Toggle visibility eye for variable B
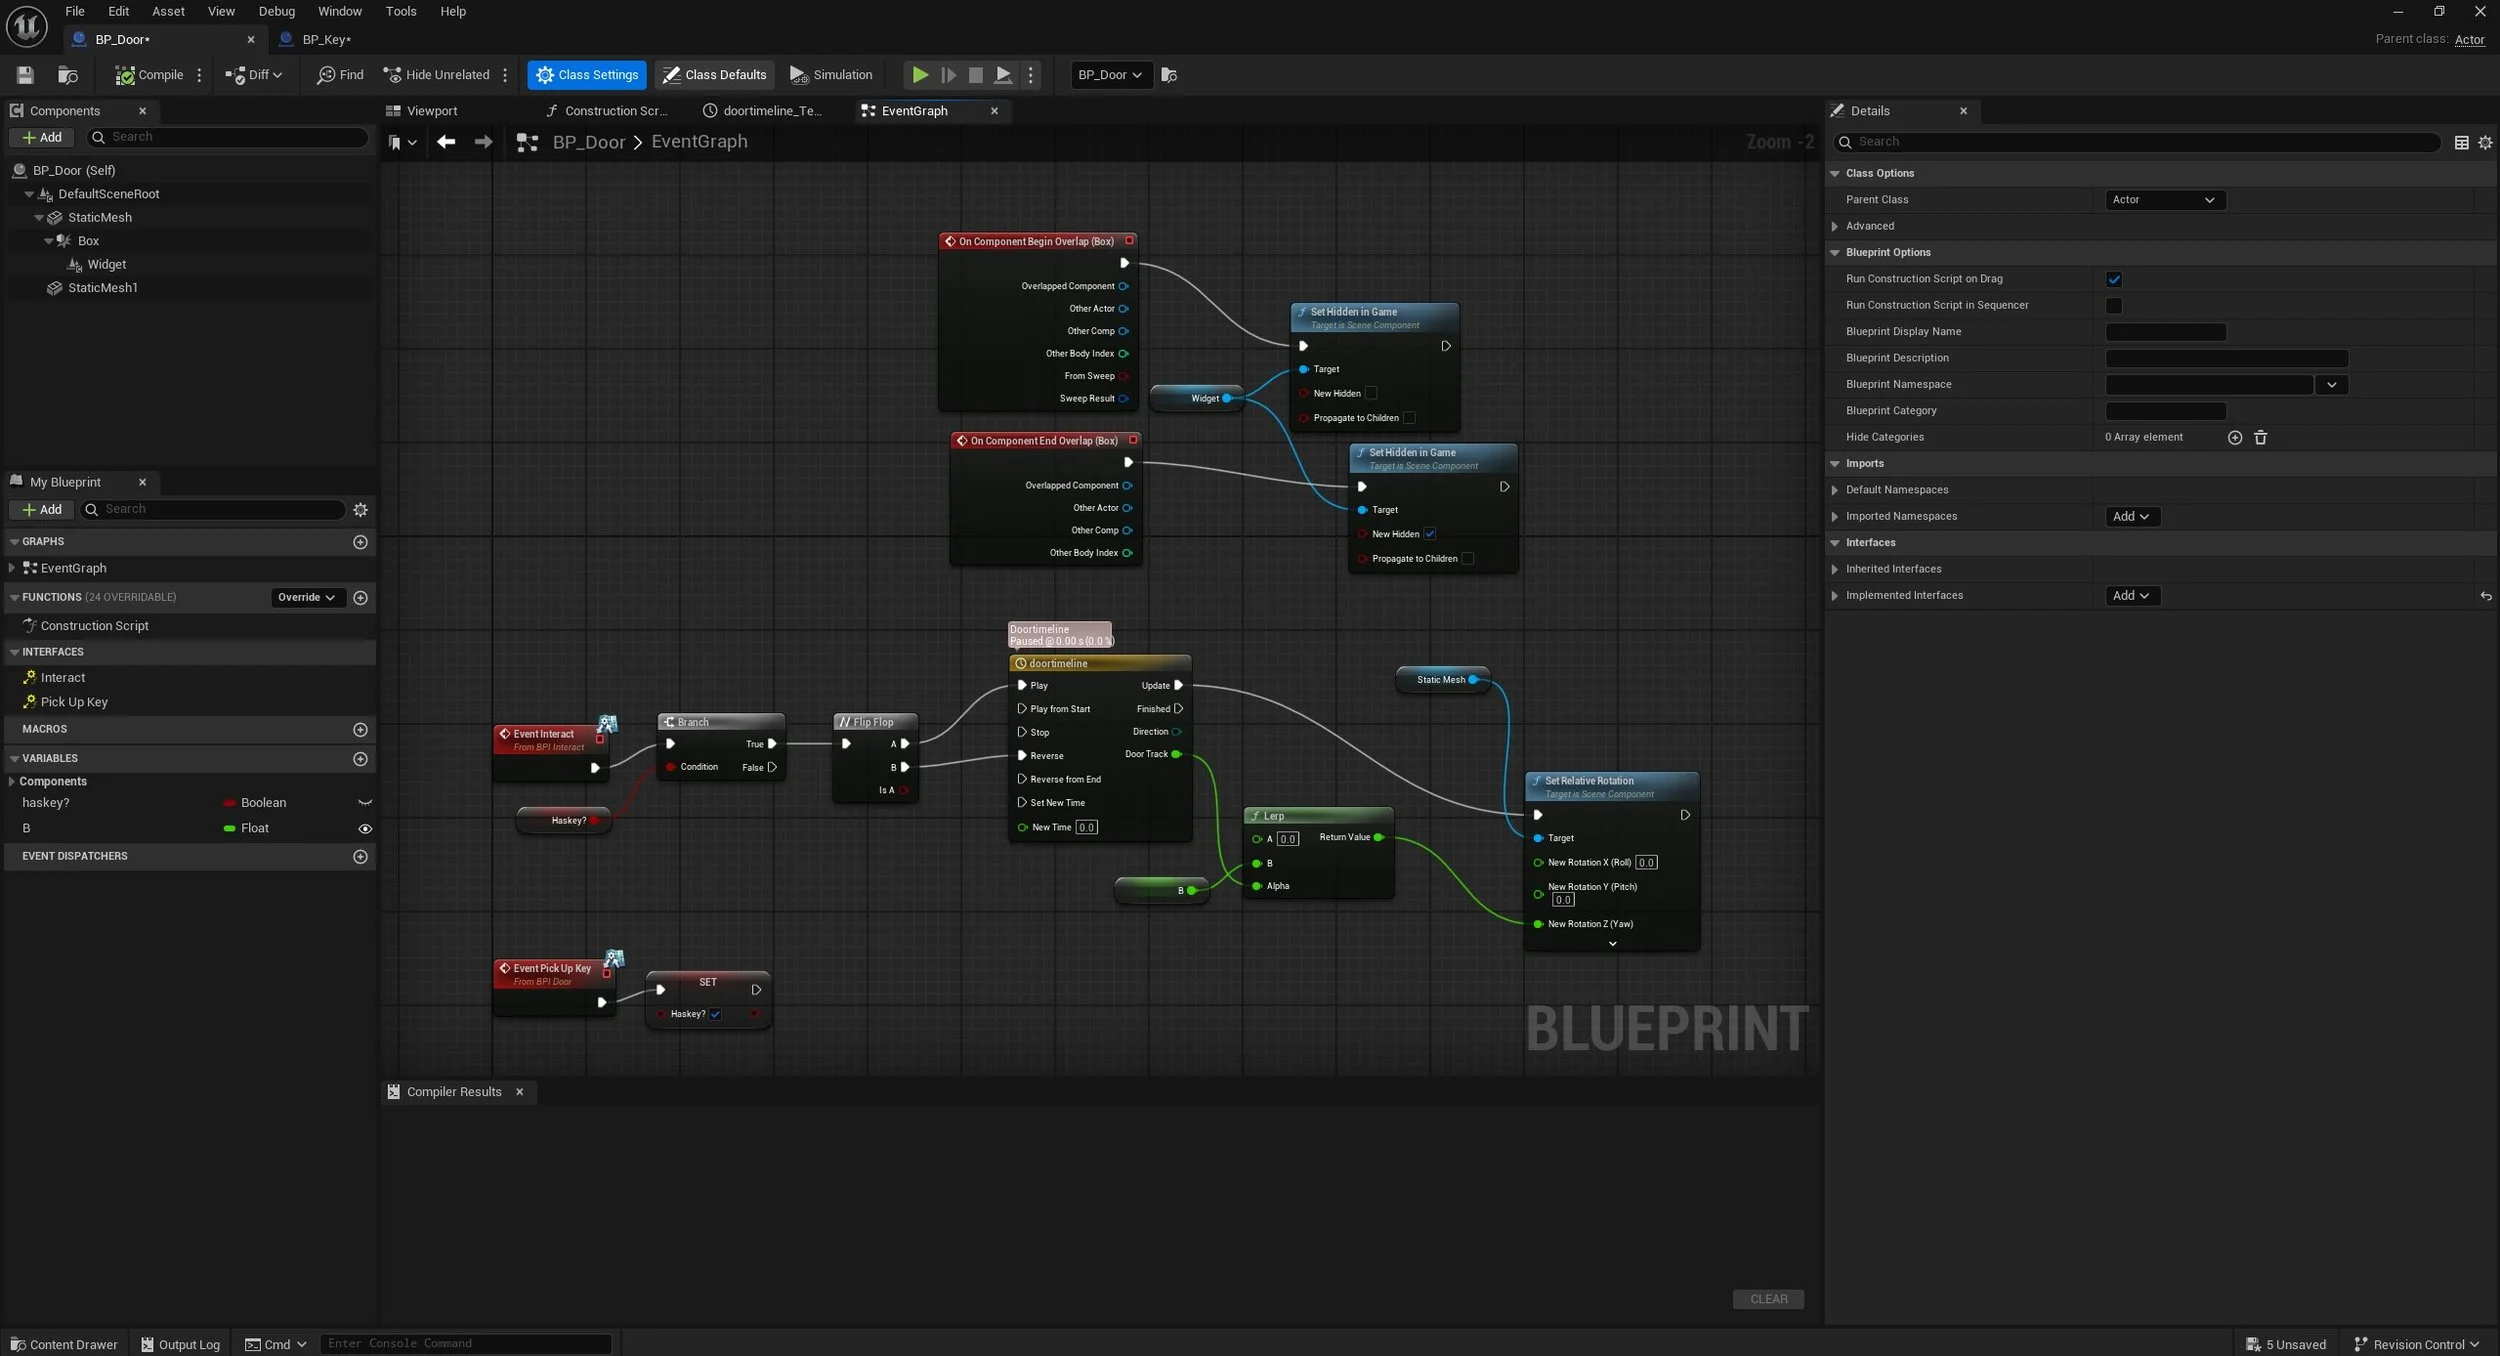This screenshot has width=2500, height=1356. tap(365, 829)
